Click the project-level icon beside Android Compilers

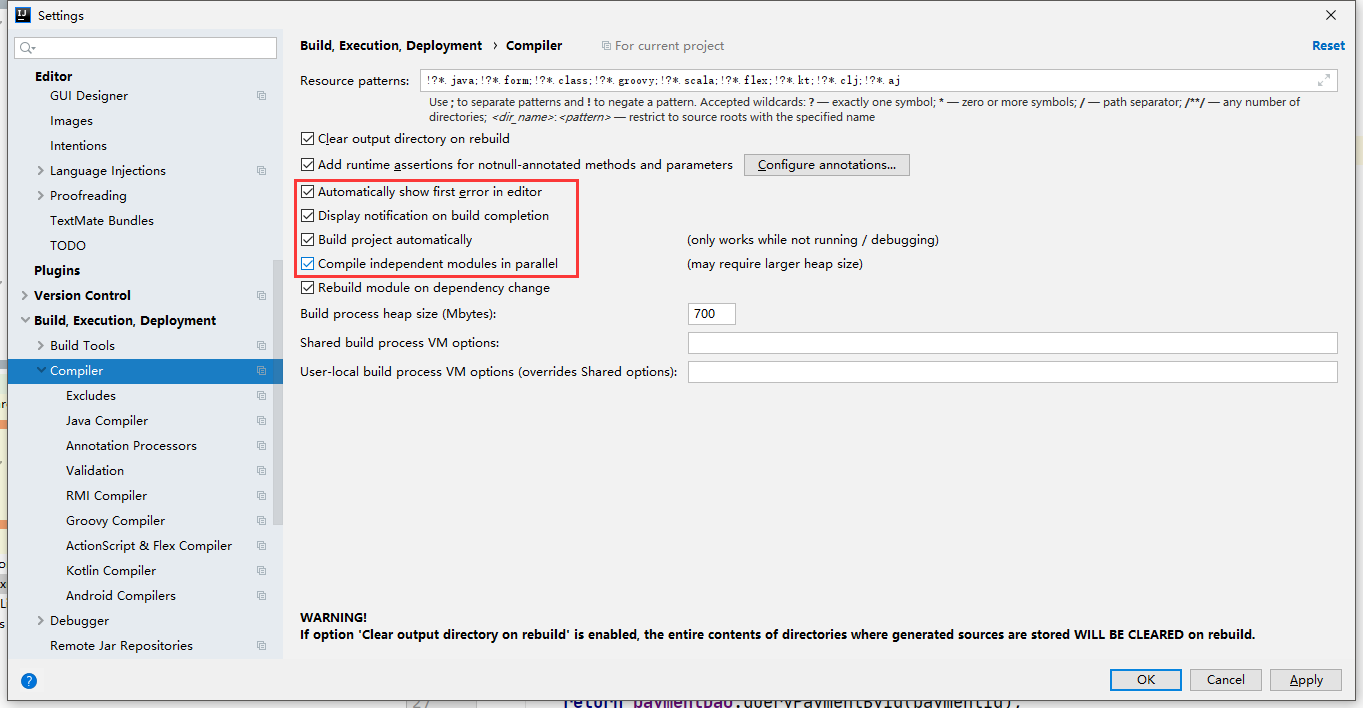262,596
